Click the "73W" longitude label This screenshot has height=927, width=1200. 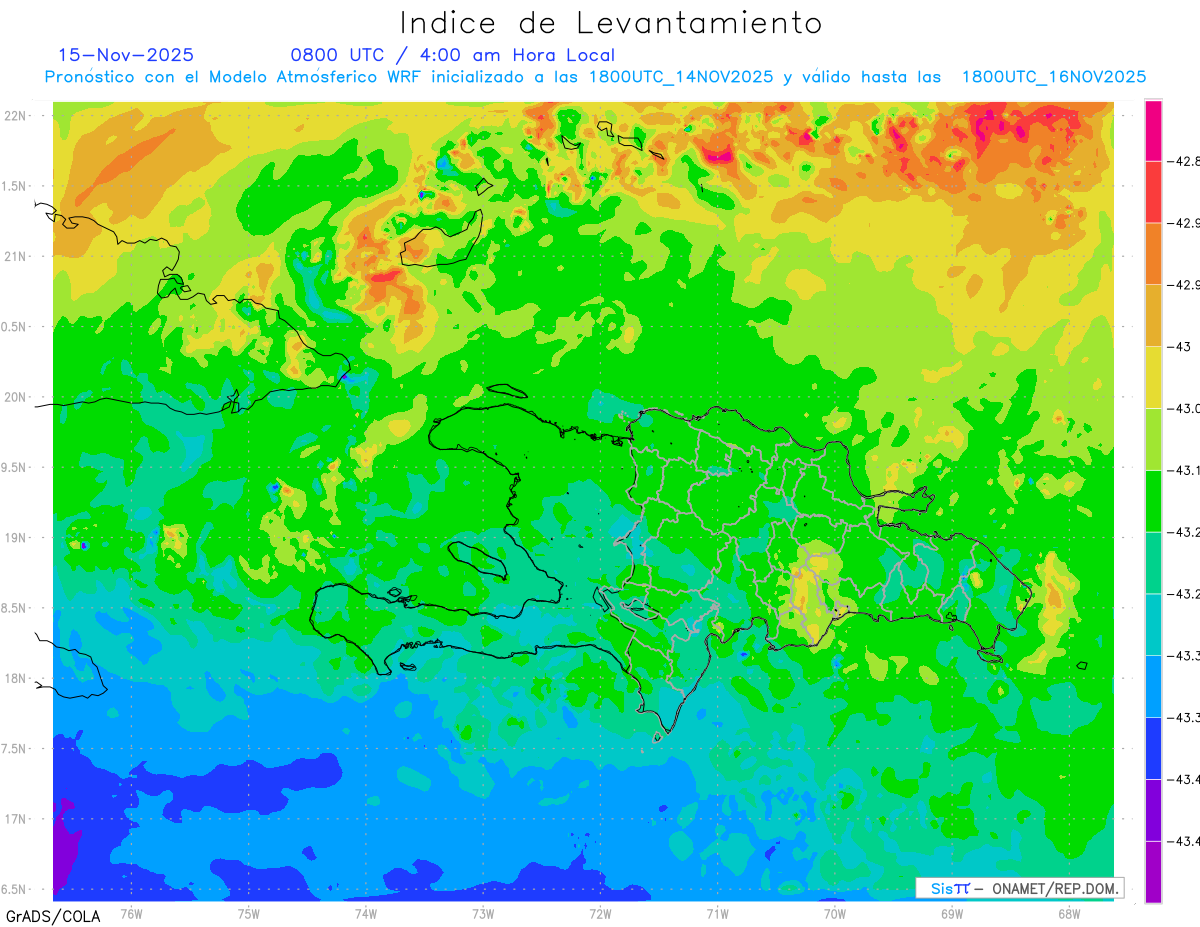coord(483,914)
